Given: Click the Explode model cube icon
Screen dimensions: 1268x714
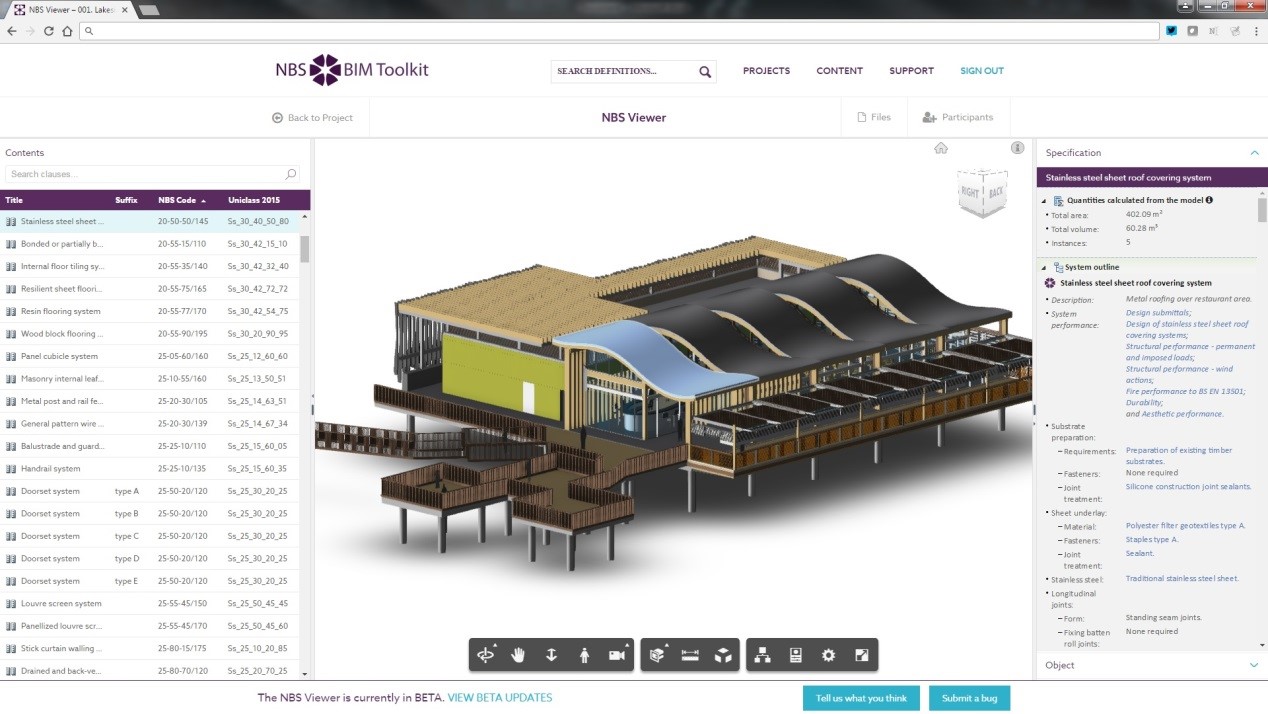Looking at the screenshot, I should coord(724,654).
